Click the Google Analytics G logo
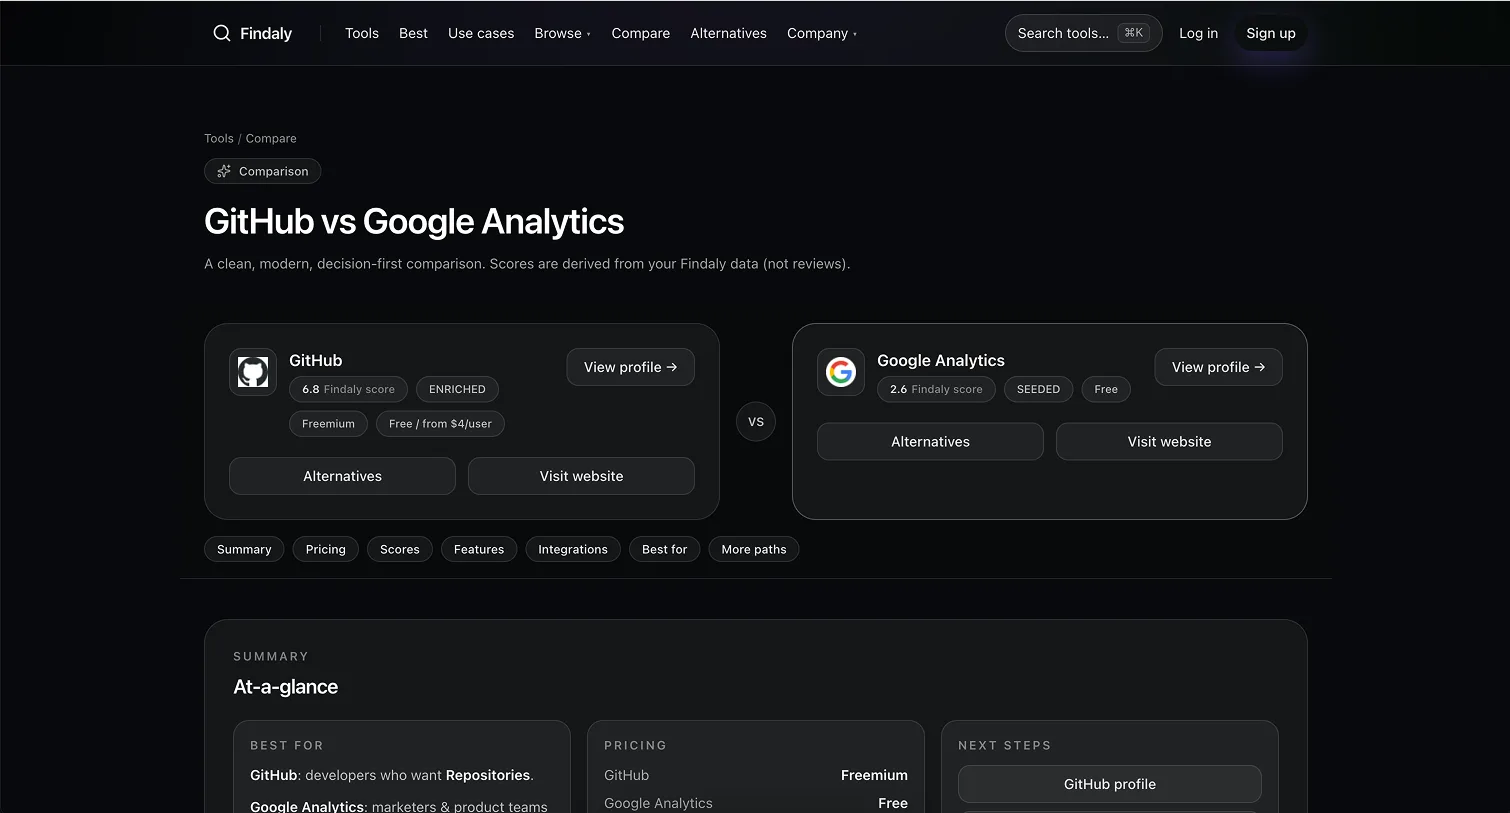 (x=841, y=372)
